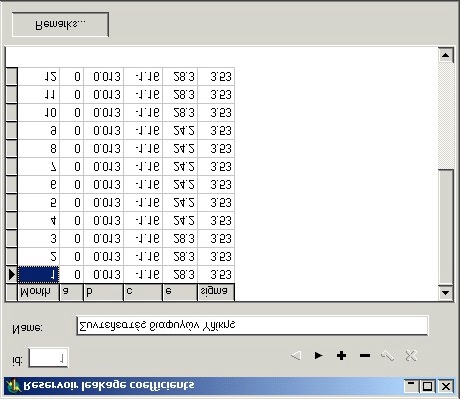Select the Month 8 cell
Viewport: 460px width, 399px height.
pyautogui.click(x=38, y=148)
